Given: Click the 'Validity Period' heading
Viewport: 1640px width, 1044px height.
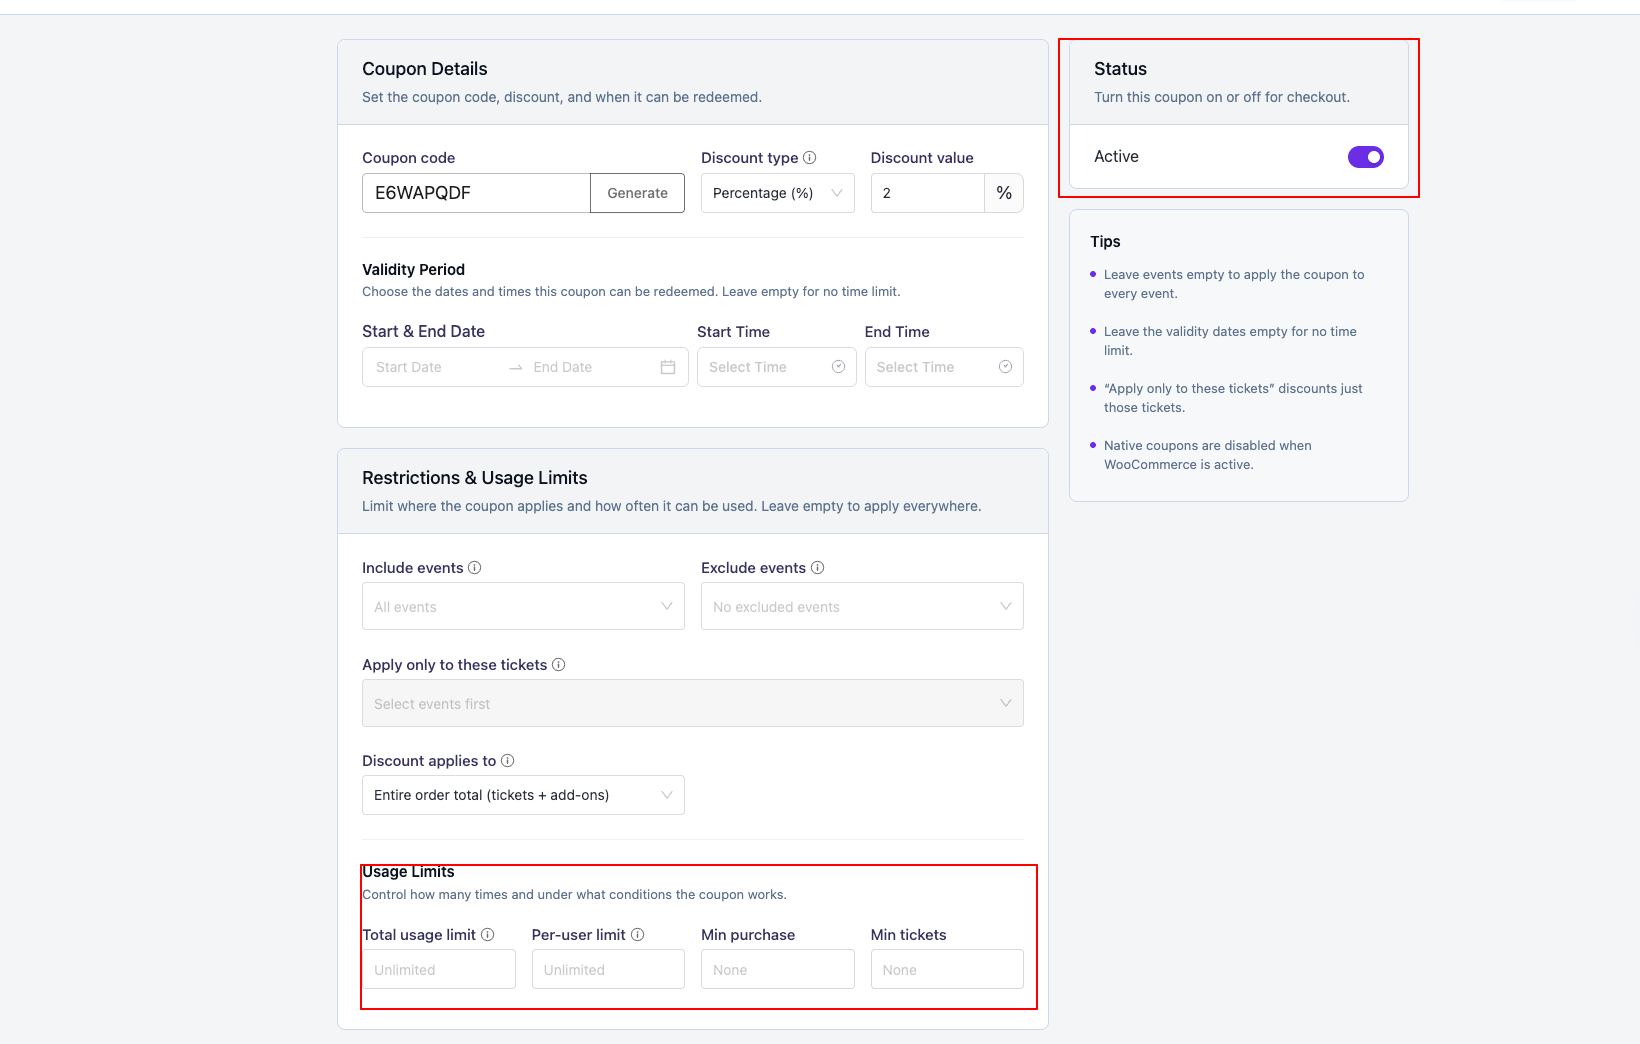Looking at the screenshot, I should pyautogui.click(x=413, y=269).
